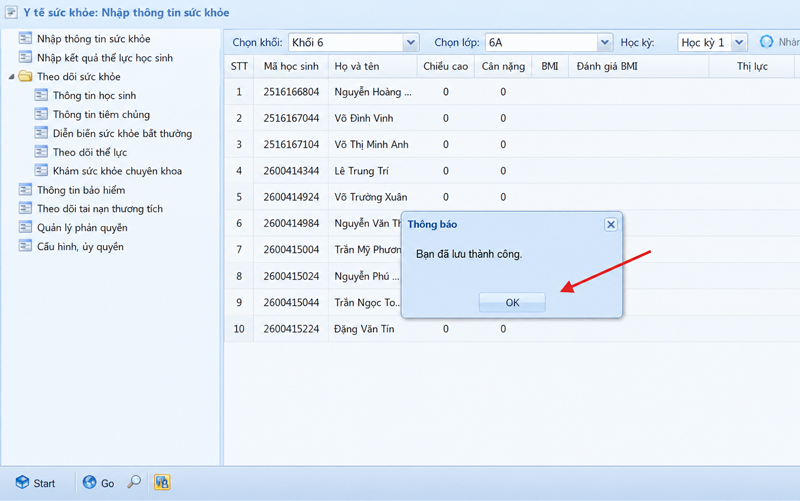Screen dimensions: 800x501
Task: Click Chiều cao cell of Nguyễn Hoàng row
Action: [445, 92]
